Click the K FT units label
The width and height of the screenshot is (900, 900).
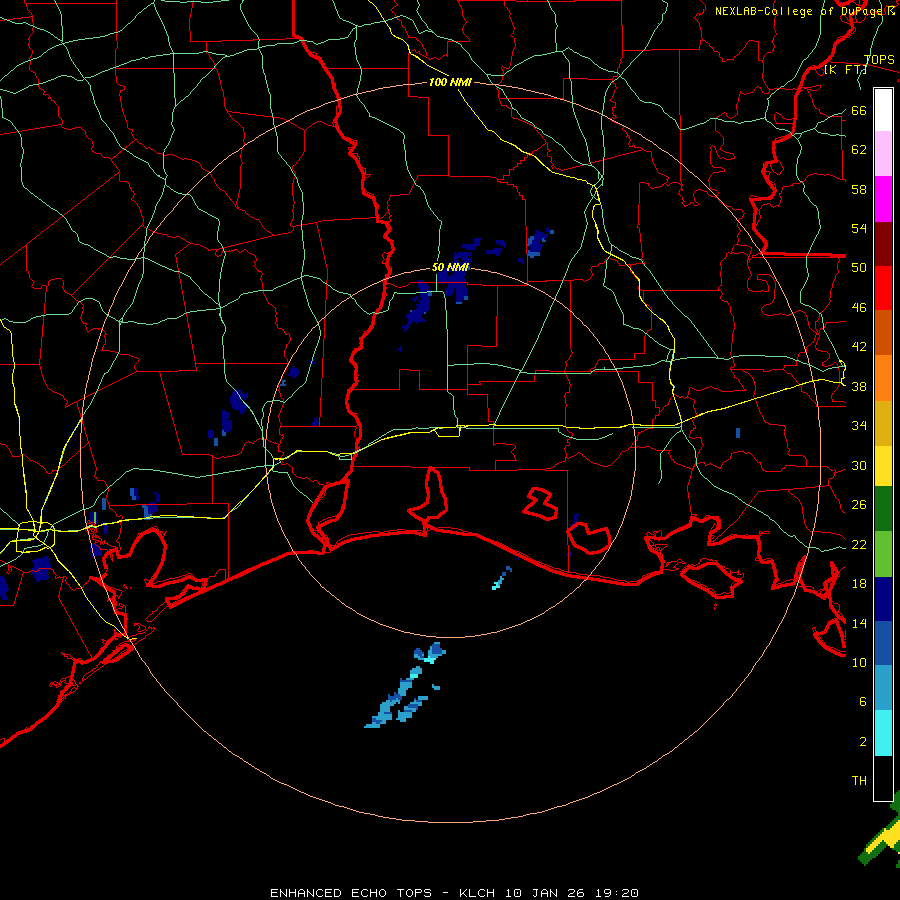point(845,70)
